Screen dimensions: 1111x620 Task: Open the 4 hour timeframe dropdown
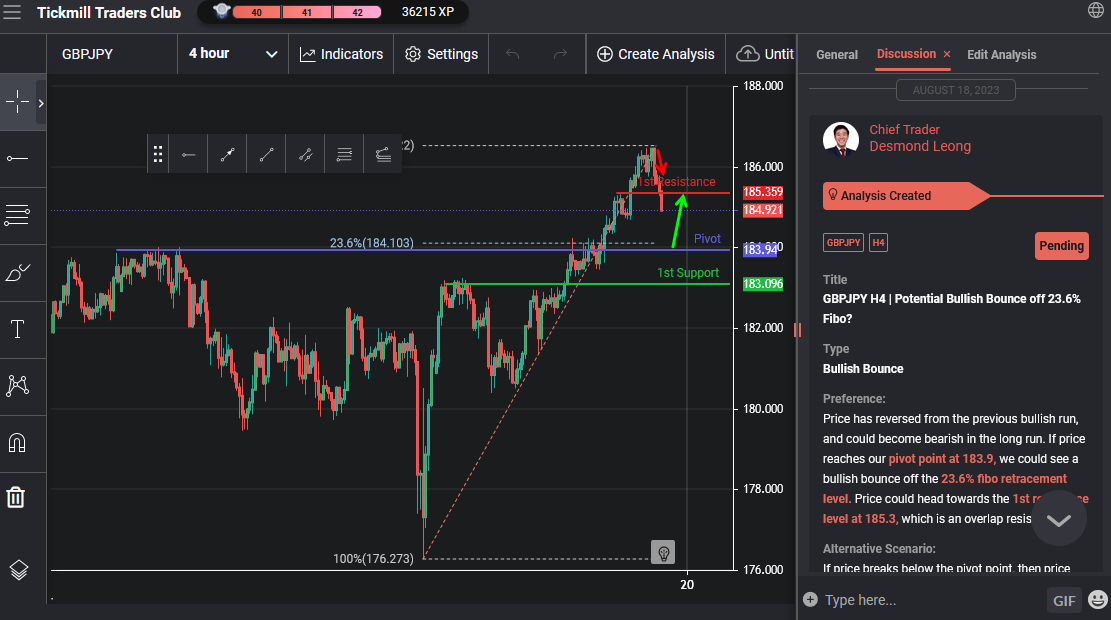click(x=232, y=54)
